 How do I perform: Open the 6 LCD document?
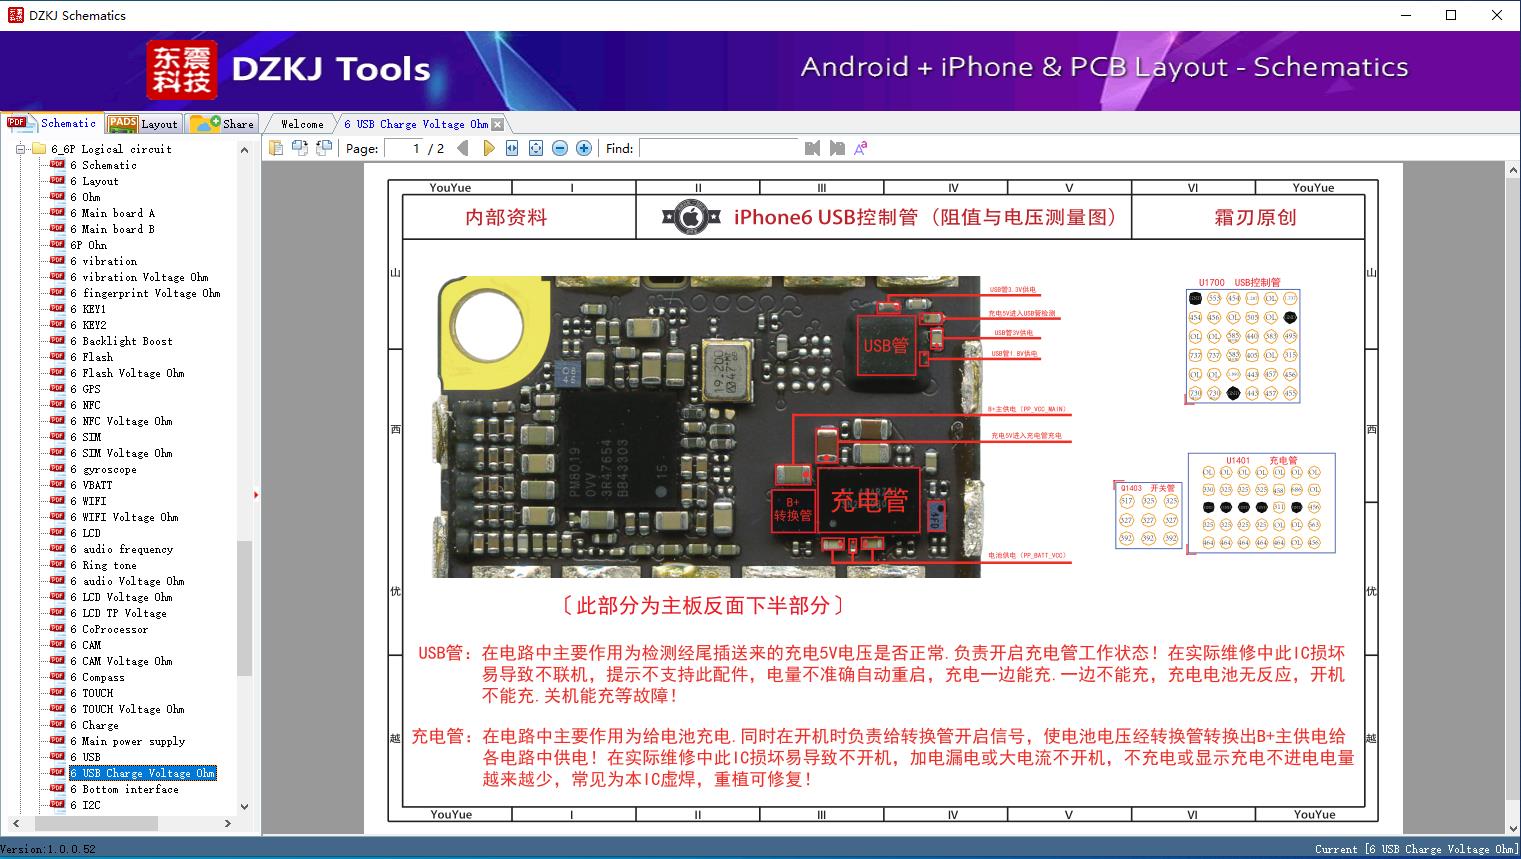(x=85, y=533)
